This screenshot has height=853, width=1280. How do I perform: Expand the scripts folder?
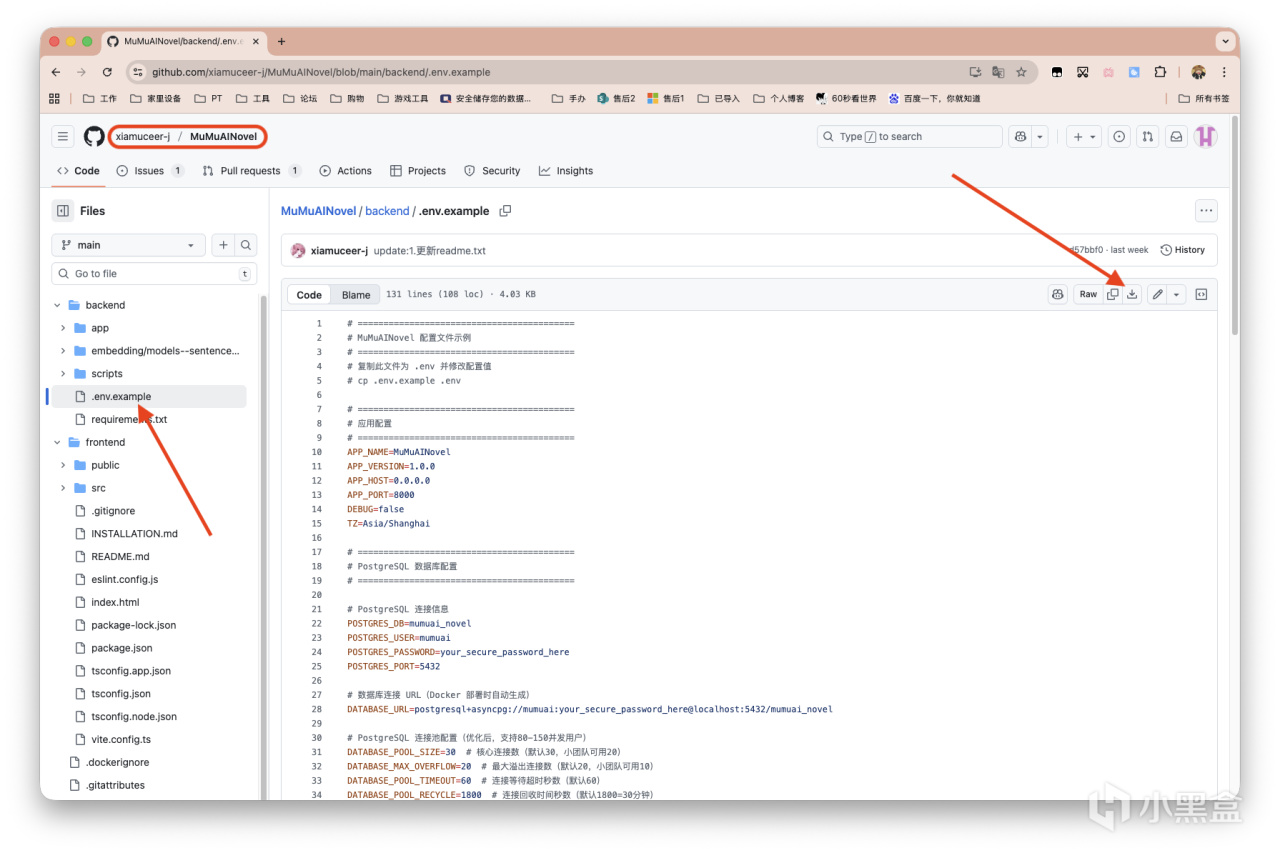pos(64,374)
